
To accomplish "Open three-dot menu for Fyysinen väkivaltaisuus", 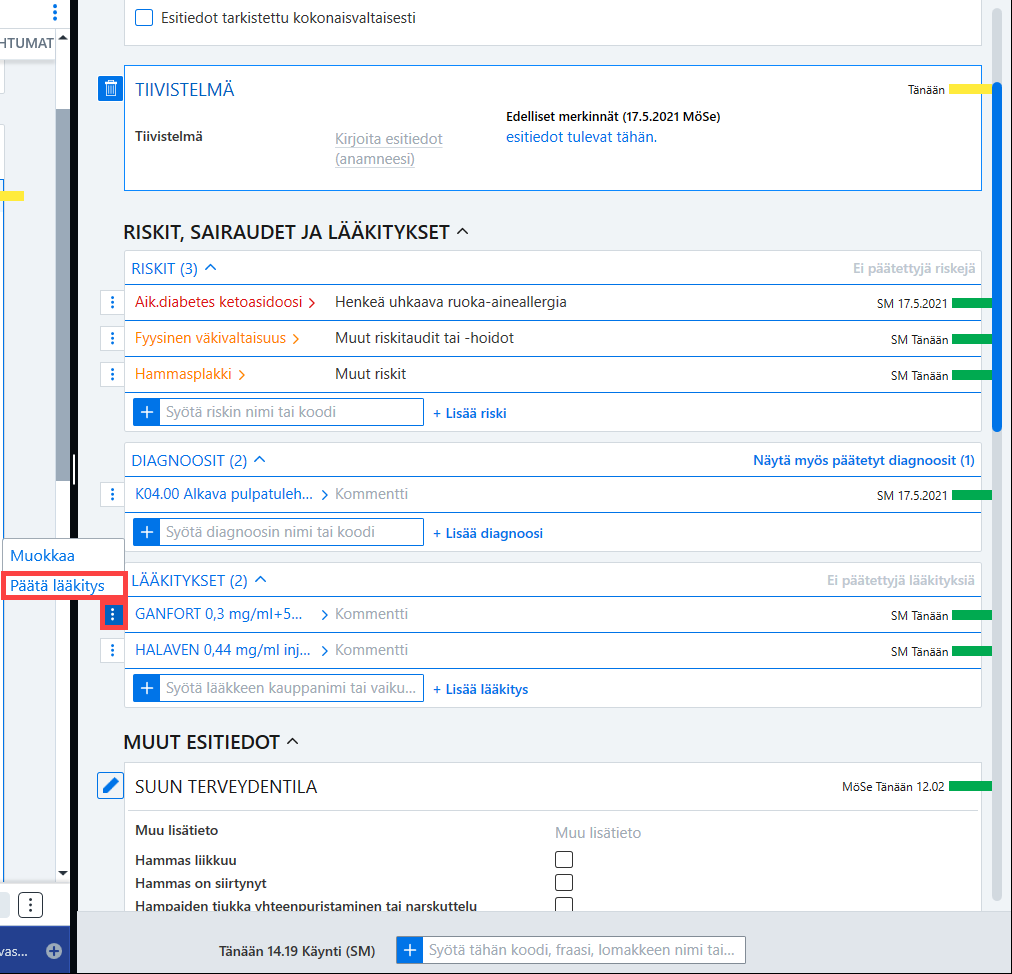I will coord(112,338).
